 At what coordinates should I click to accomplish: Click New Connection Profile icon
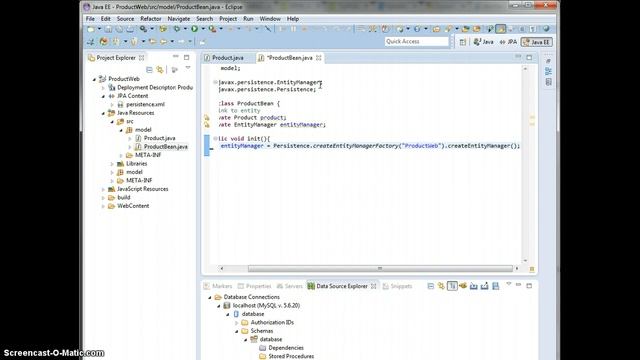click(463, 286)
